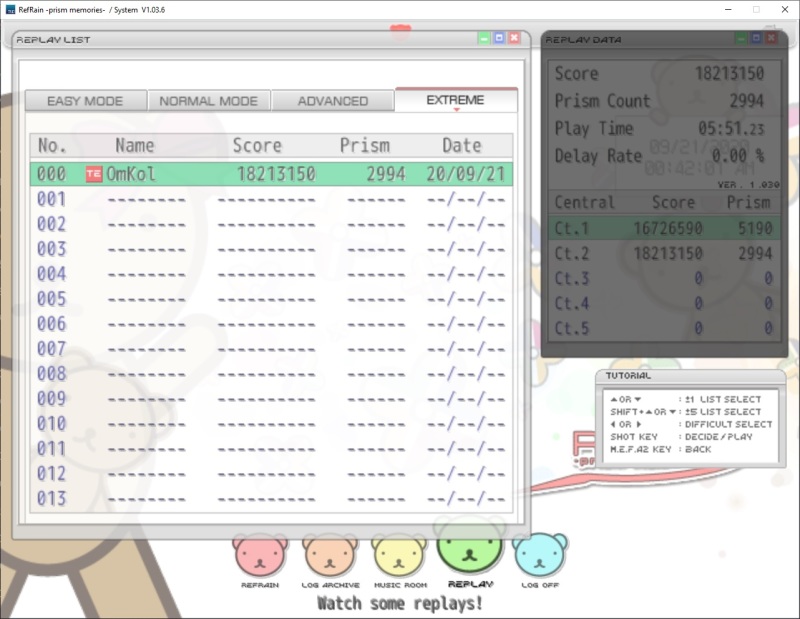Select empty replay slot 004
Image resolution: width=800 pixels, height=619 pixels.
pyautogui.click(x=271, y=274)
